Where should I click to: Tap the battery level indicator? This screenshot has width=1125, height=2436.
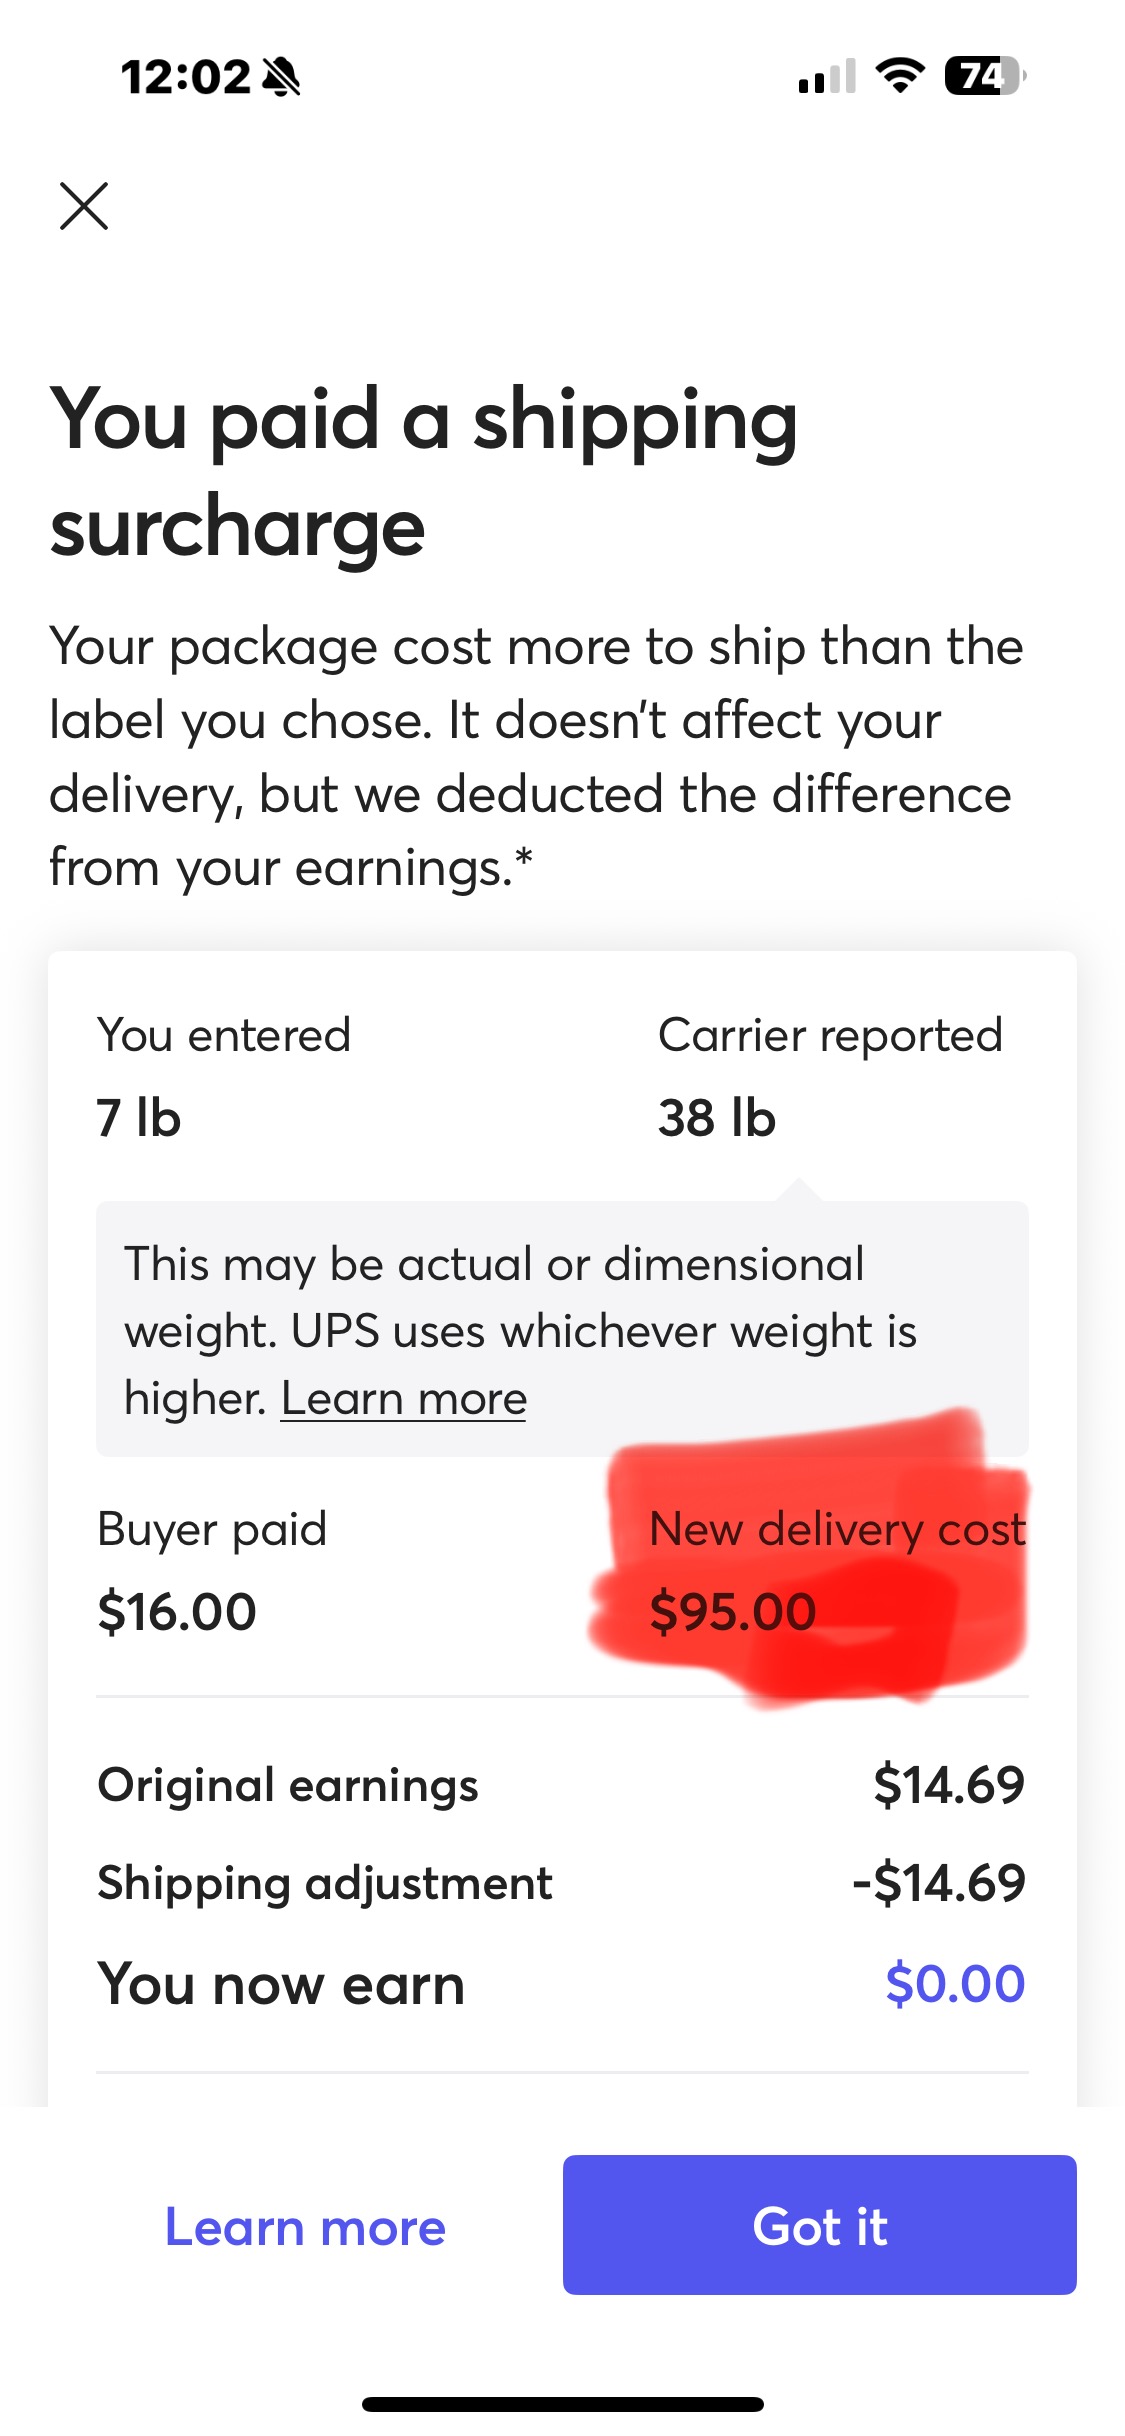[x=985, y=76]
